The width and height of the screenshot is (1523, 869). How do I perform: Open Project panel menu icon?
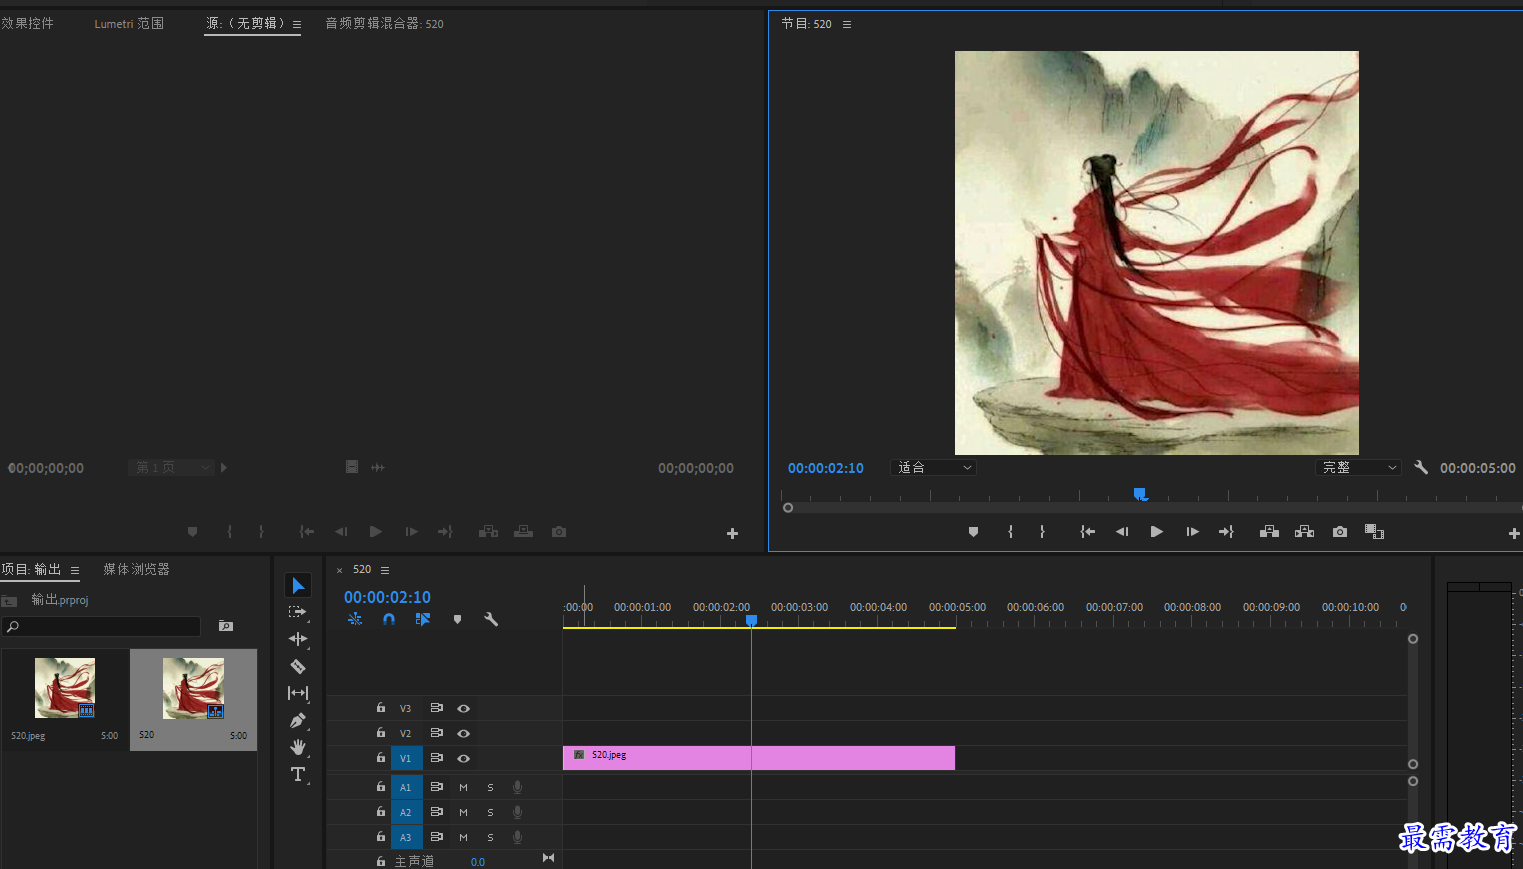coord(75,570)
